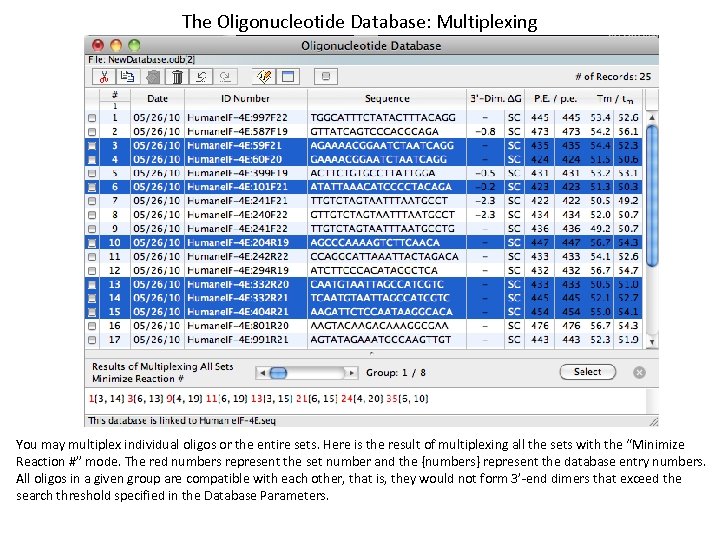Screen dimensions: 720x540
Task: Click sequence AAGATTCTCCAATAAGGCACA
Action: (382, 312)
